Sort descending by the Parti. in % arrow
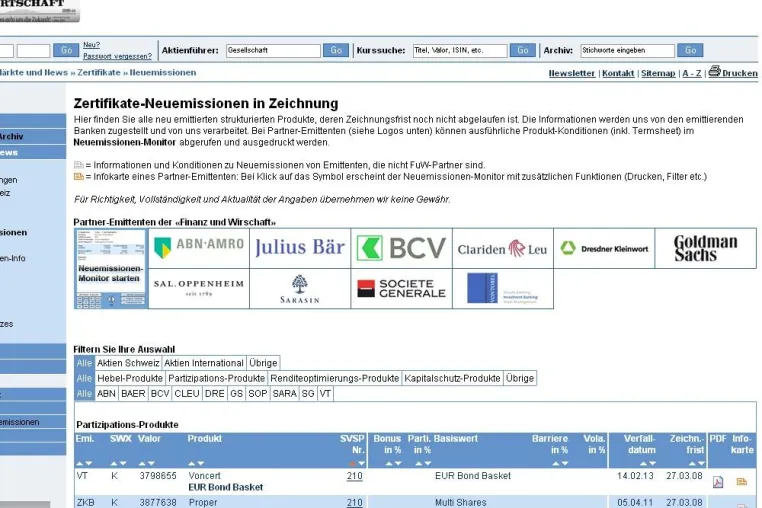762x508 pixels. point(428,463)
